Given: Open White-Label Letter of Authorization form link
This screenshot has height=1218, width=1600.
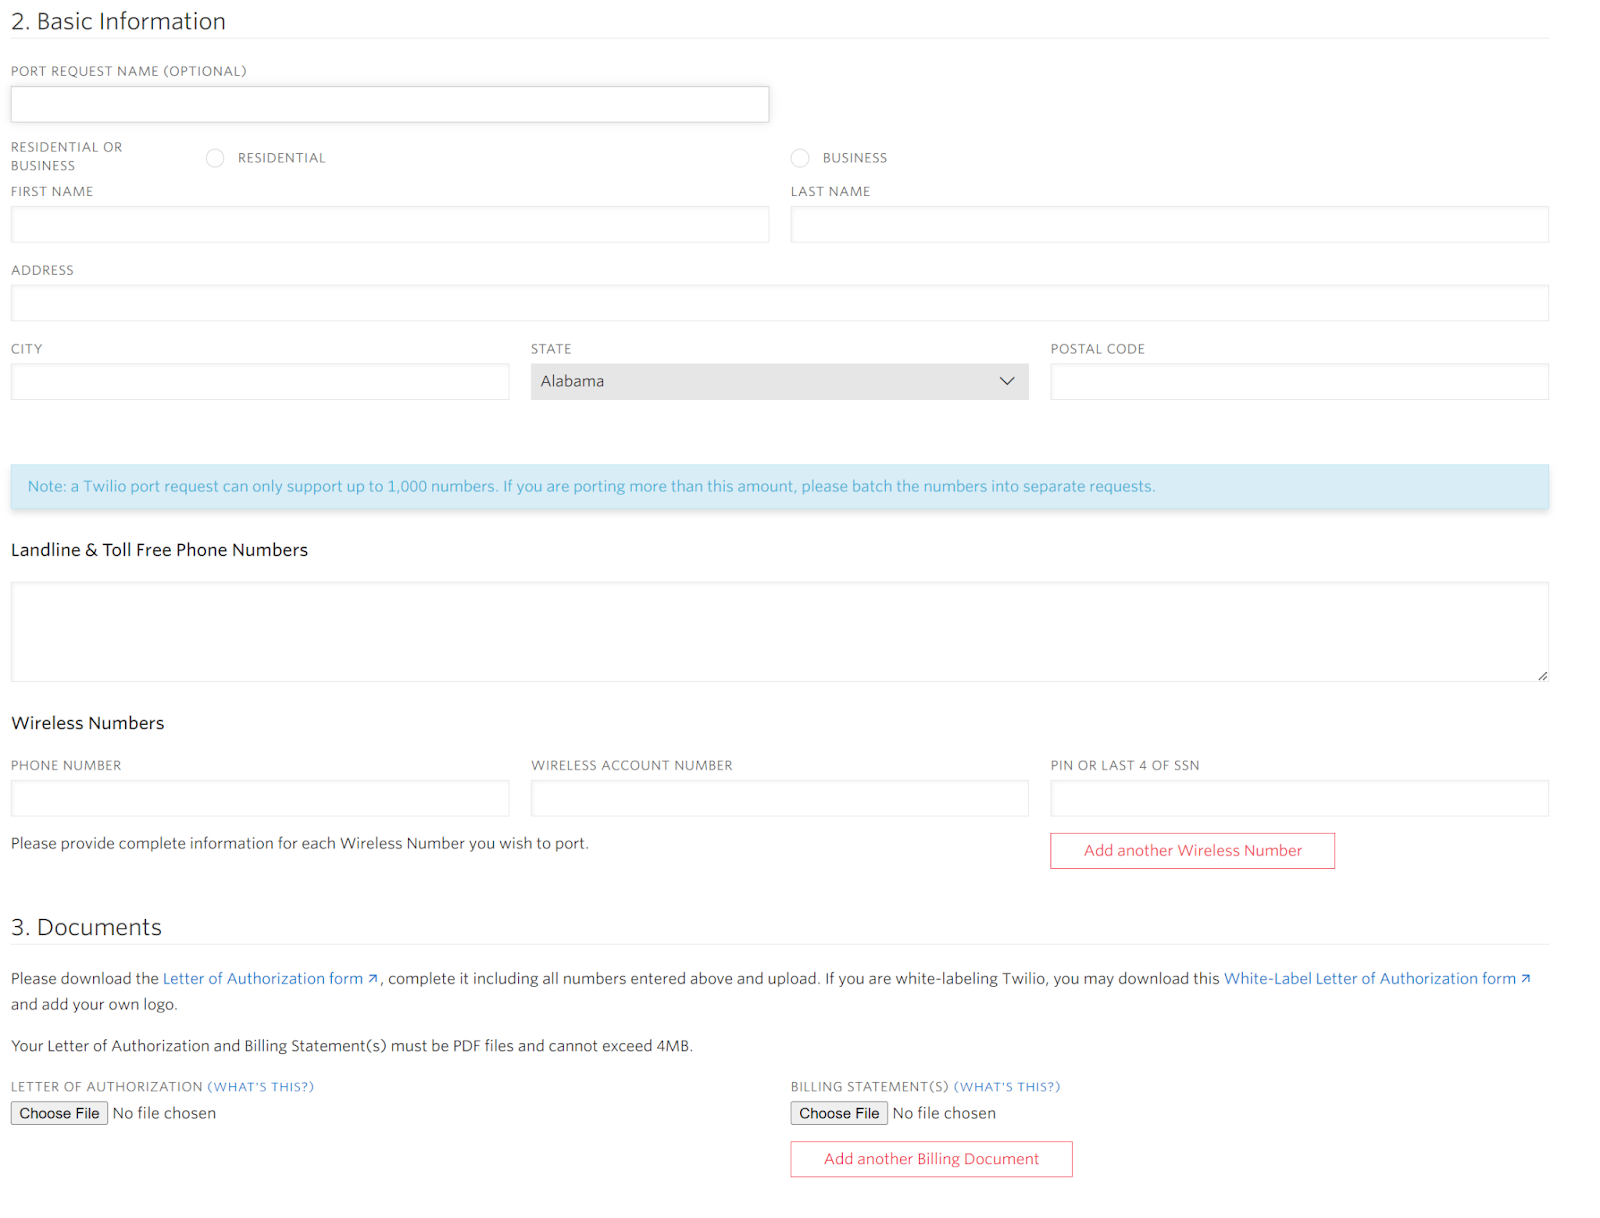Looking at the screenshot, I should click(1369, 979).
